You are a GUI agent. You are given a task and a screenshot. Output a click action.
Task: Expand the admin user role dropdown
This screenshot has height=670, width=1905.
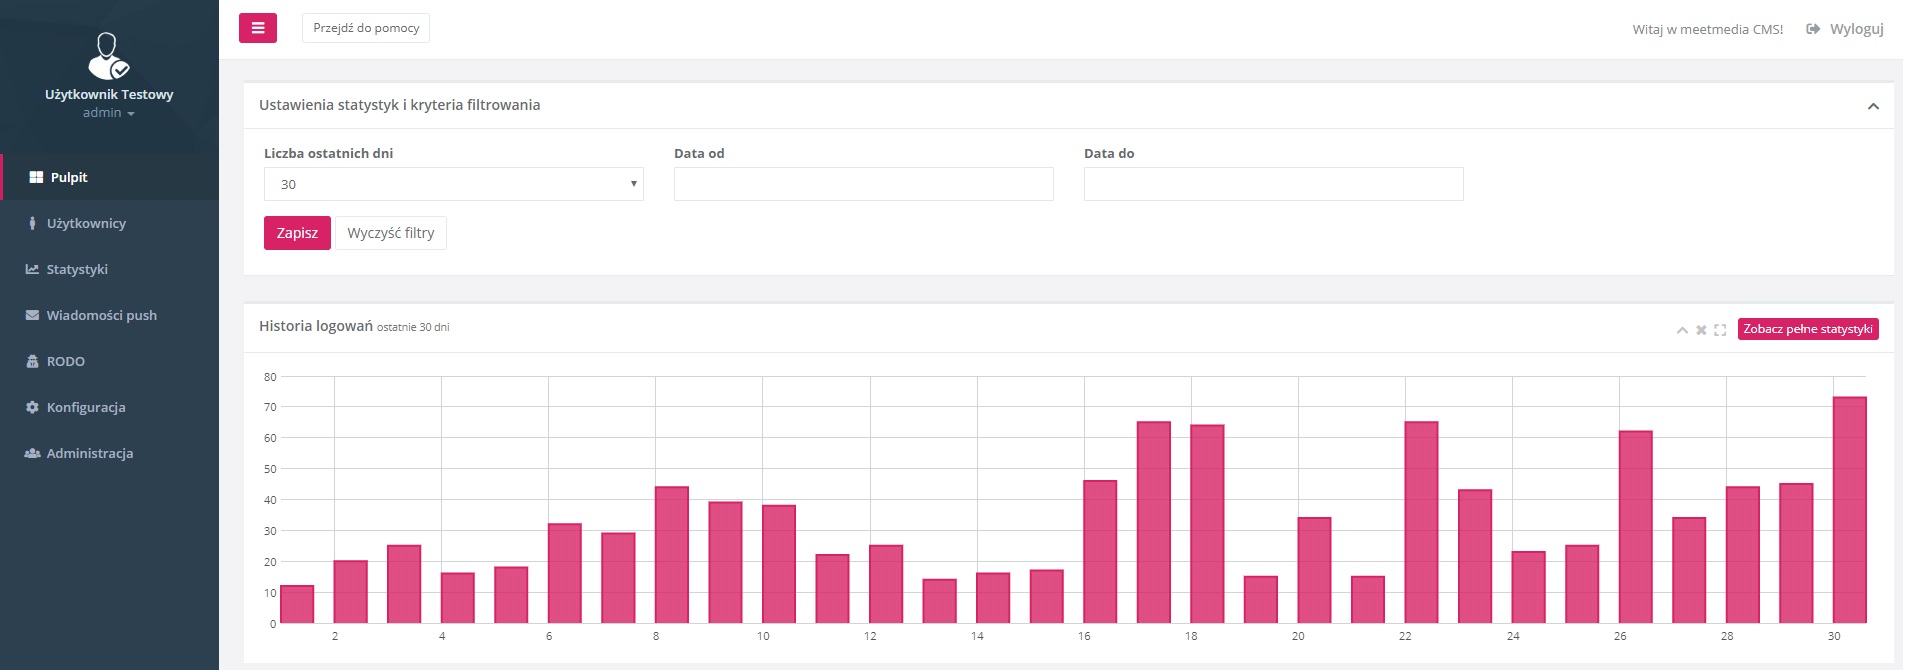pyautogui.click(x=109, y=113)
